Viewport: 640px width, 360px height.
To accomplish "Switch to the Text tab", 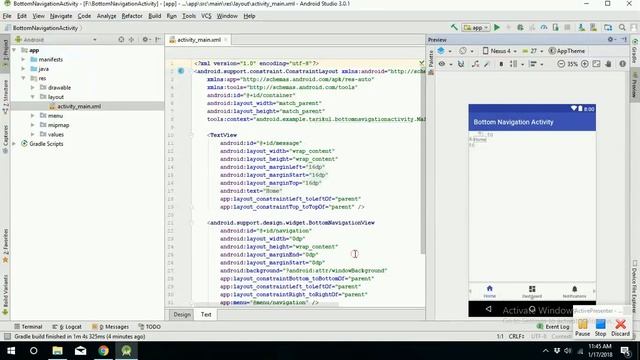I will (206, 314).
